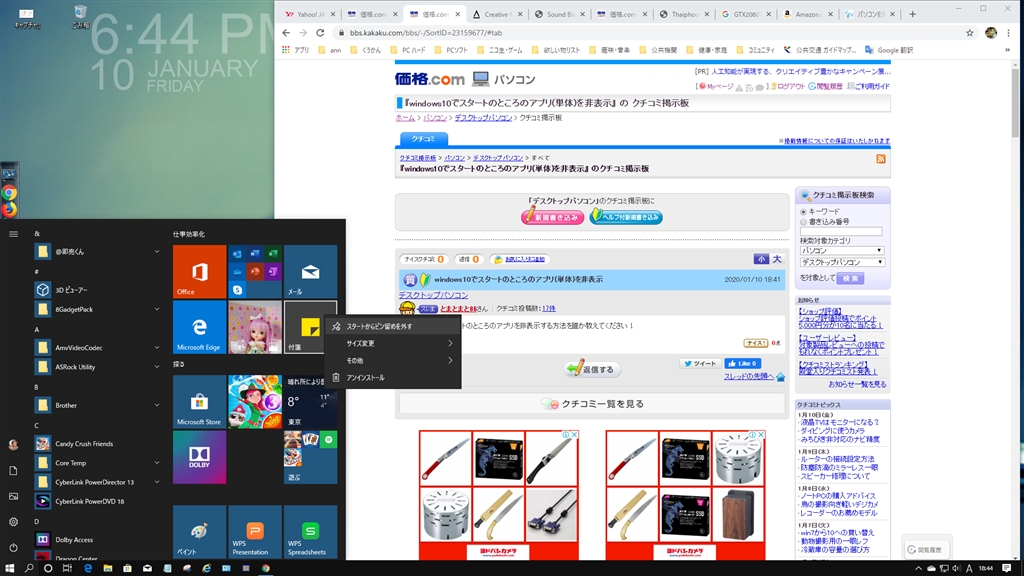The width and height of the screenshot is (1024, 576).
Task: Click the 新規書き込み button
Action: [x=553, y=217]
